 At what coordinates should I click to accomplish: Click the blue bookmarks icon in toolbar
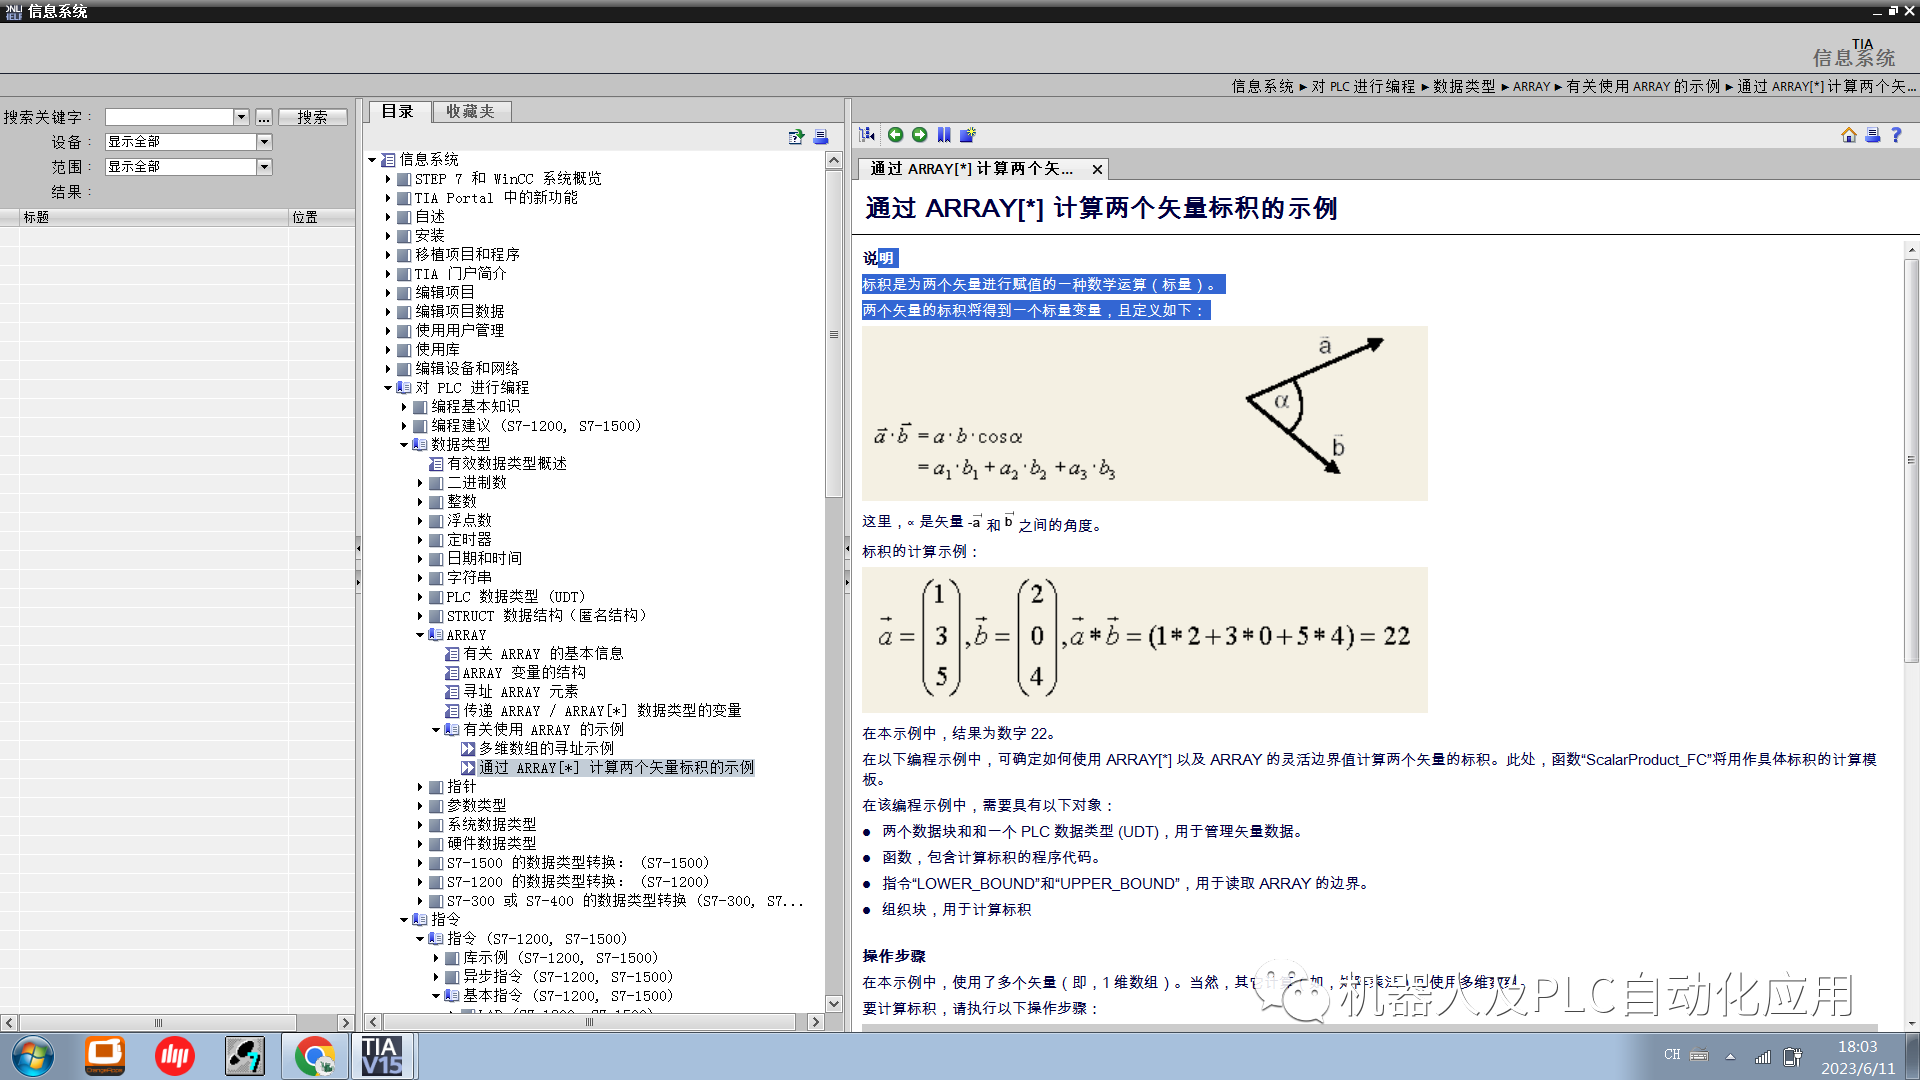[944, 135]
